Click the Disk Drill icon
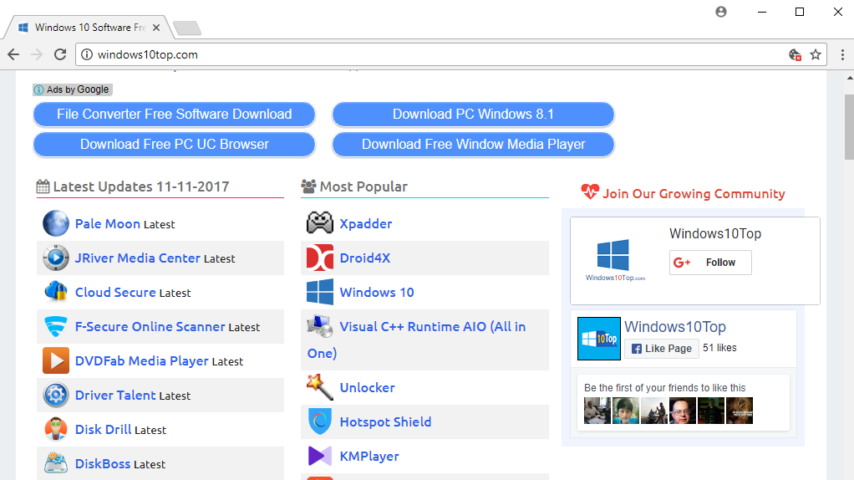 click(56, 429)
